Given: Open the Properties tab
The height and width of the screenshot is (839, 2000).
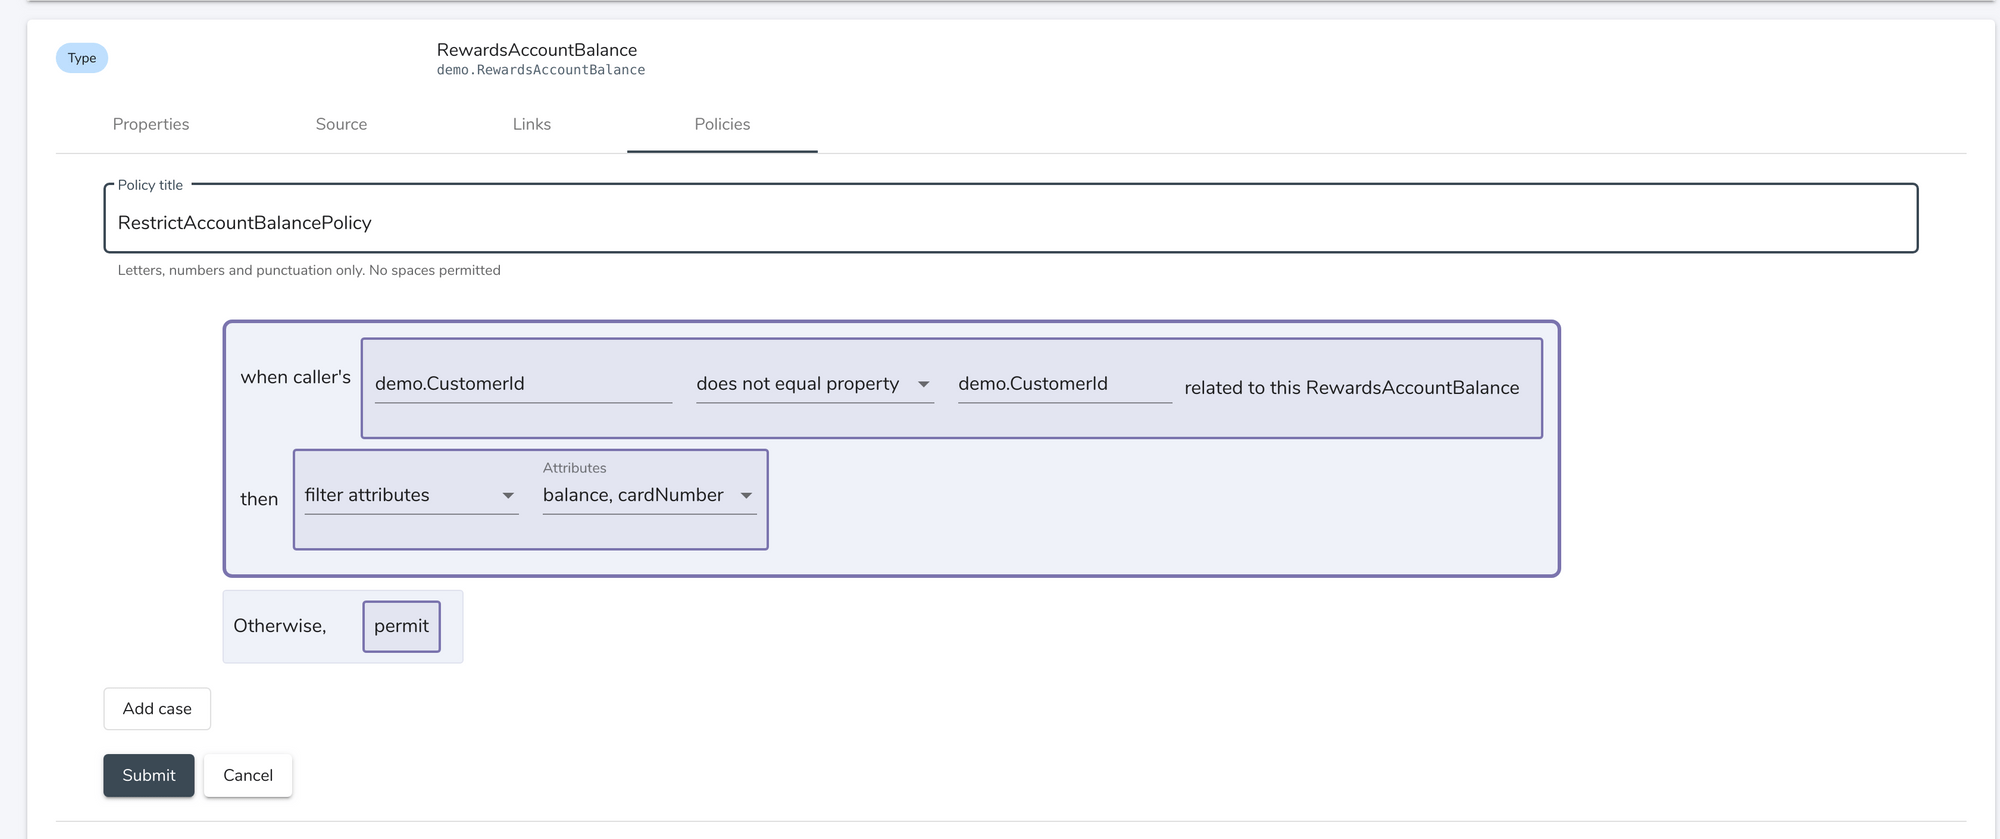Looking at the screenshot, I should coord(151,124).
